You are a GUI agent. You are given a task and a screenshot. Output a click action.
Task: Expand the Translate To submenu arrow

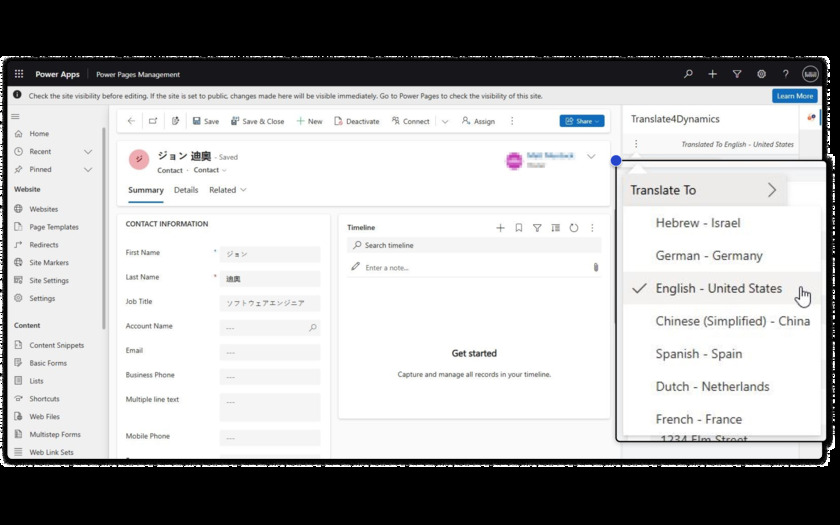(x=771, y=190)
